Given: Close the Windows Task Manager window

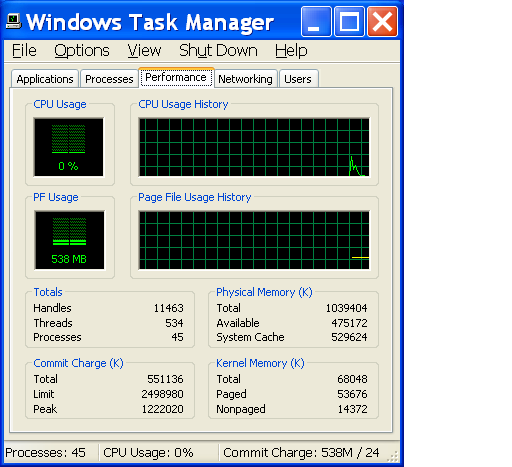Looking at the screenshot, I should click(382, 22).
